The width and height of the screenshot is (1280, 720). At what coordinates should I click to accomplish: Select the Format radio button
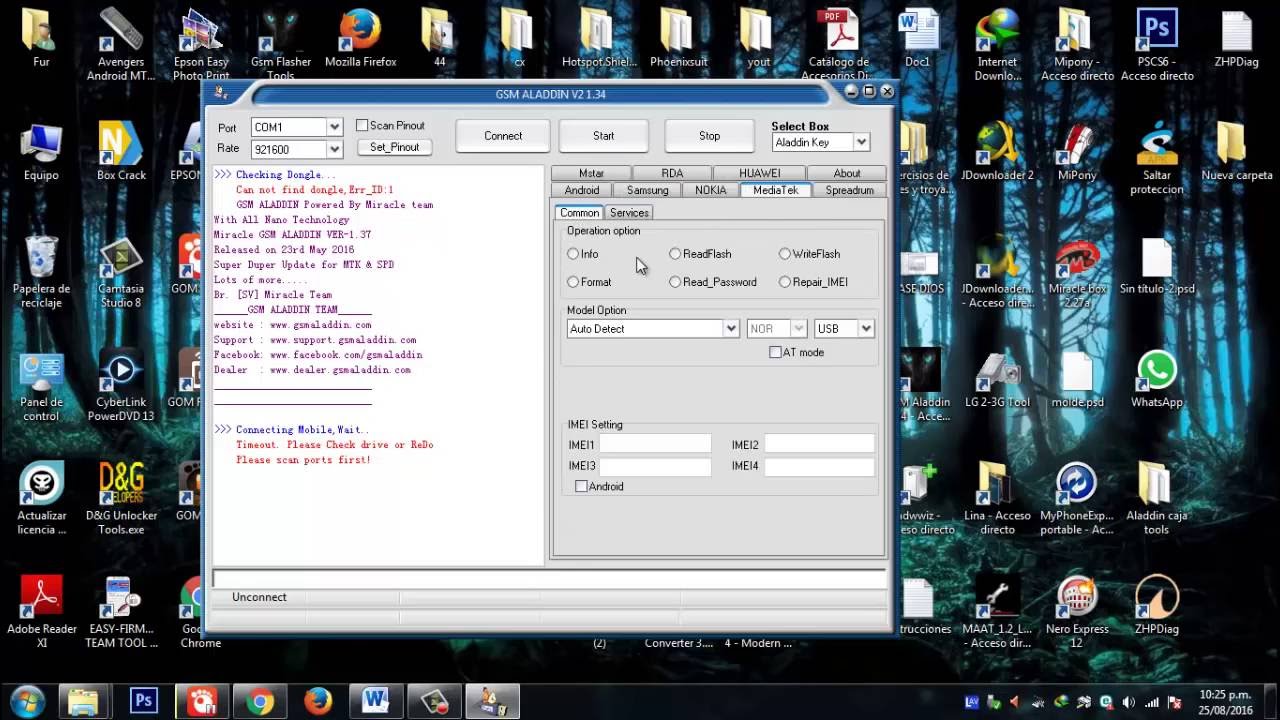click(573, 282)
